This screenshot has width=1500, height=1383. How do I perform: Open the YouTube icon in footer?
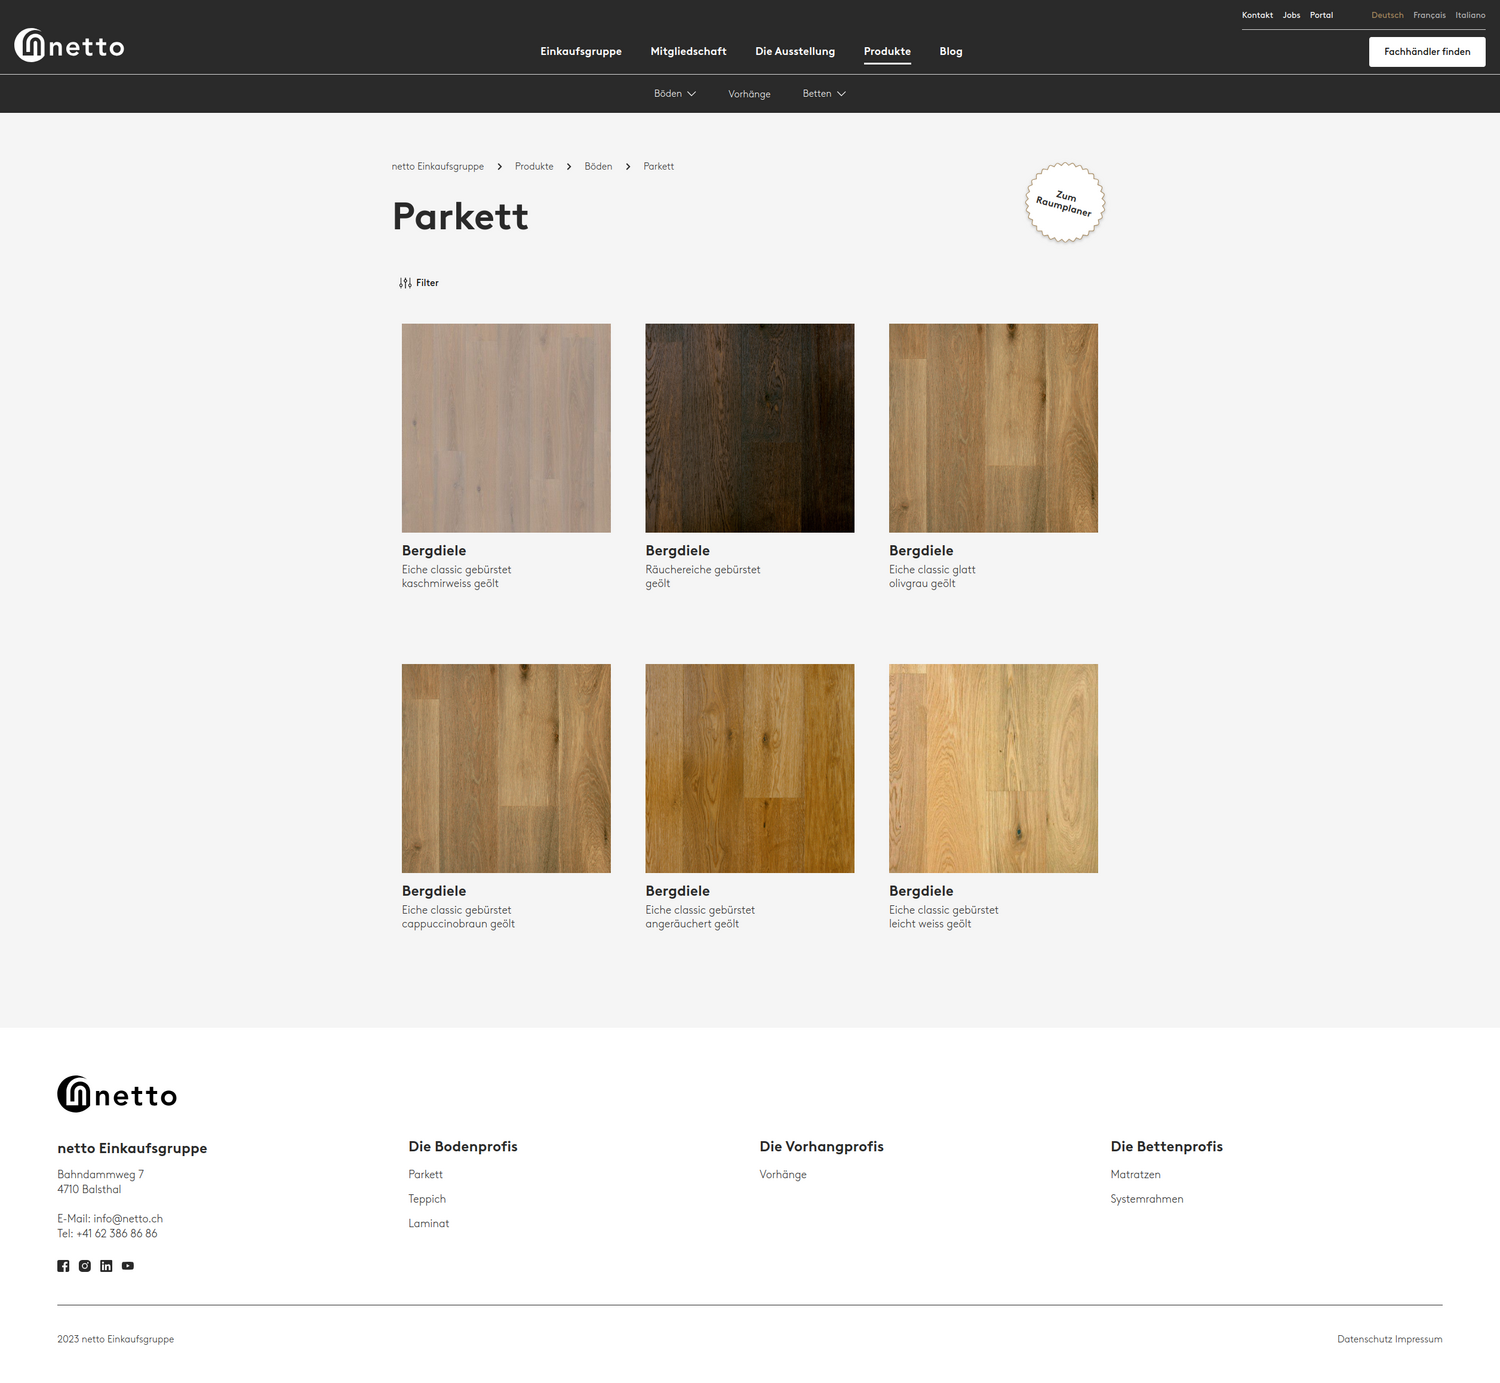128,1266
